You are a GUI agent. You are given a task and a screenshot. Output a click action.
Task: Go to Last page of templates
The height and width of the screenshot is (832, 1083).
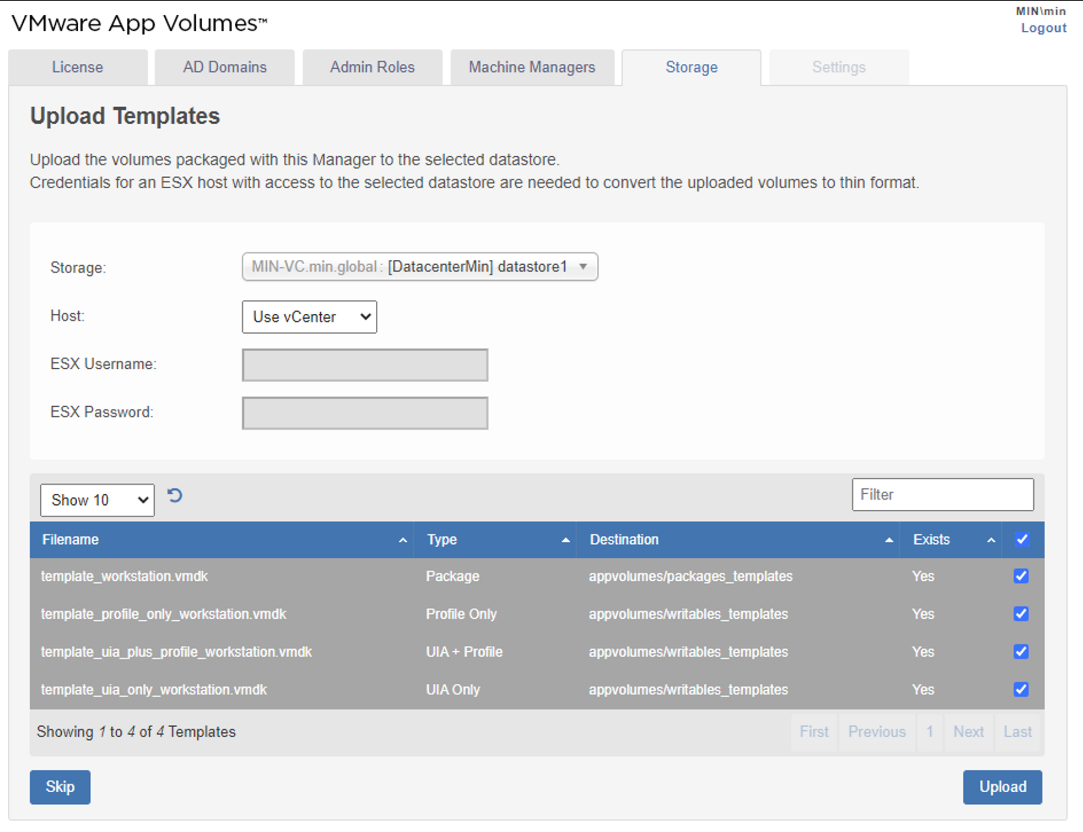pyautogui.click(x=1018, y=732)
